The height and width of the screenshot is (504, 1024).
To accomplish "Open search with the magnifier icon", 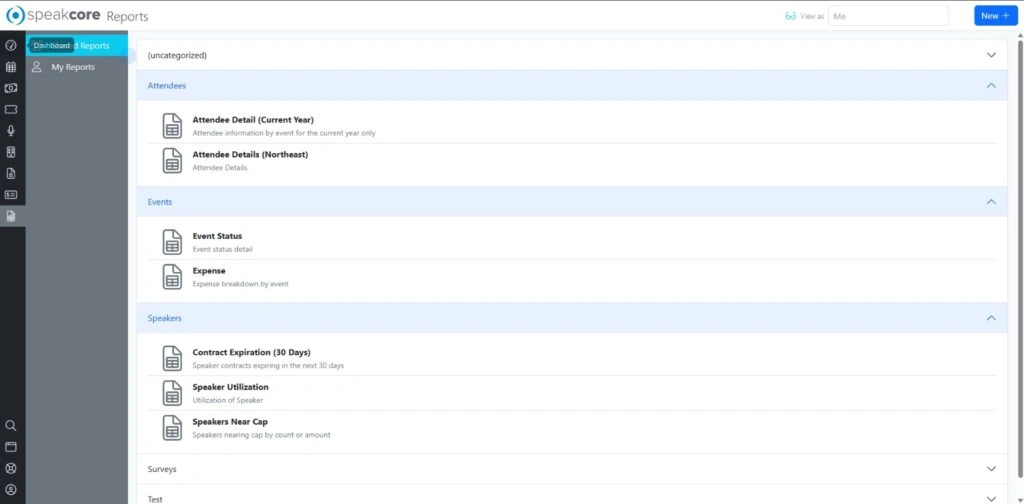I will click(11, 425).
